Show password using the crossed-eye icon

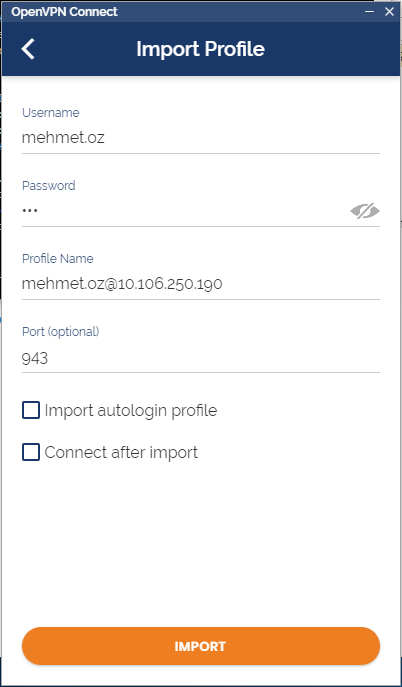click(365, 211)
